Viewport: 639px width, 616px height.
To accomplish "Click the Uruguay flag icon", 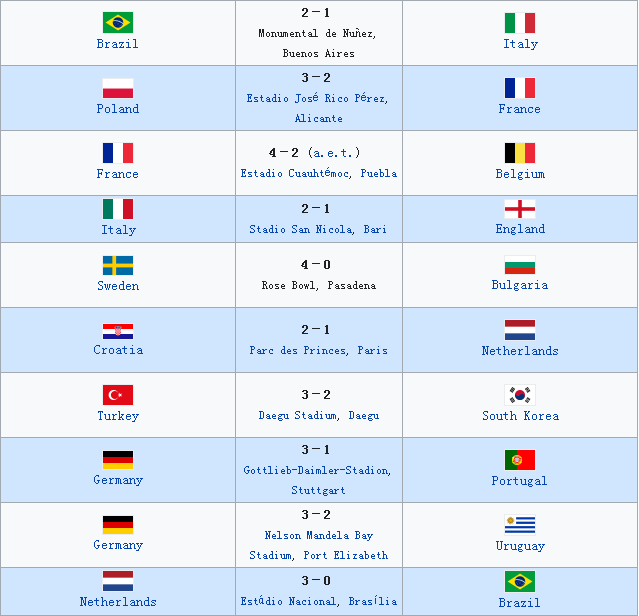I will point(520,524).
